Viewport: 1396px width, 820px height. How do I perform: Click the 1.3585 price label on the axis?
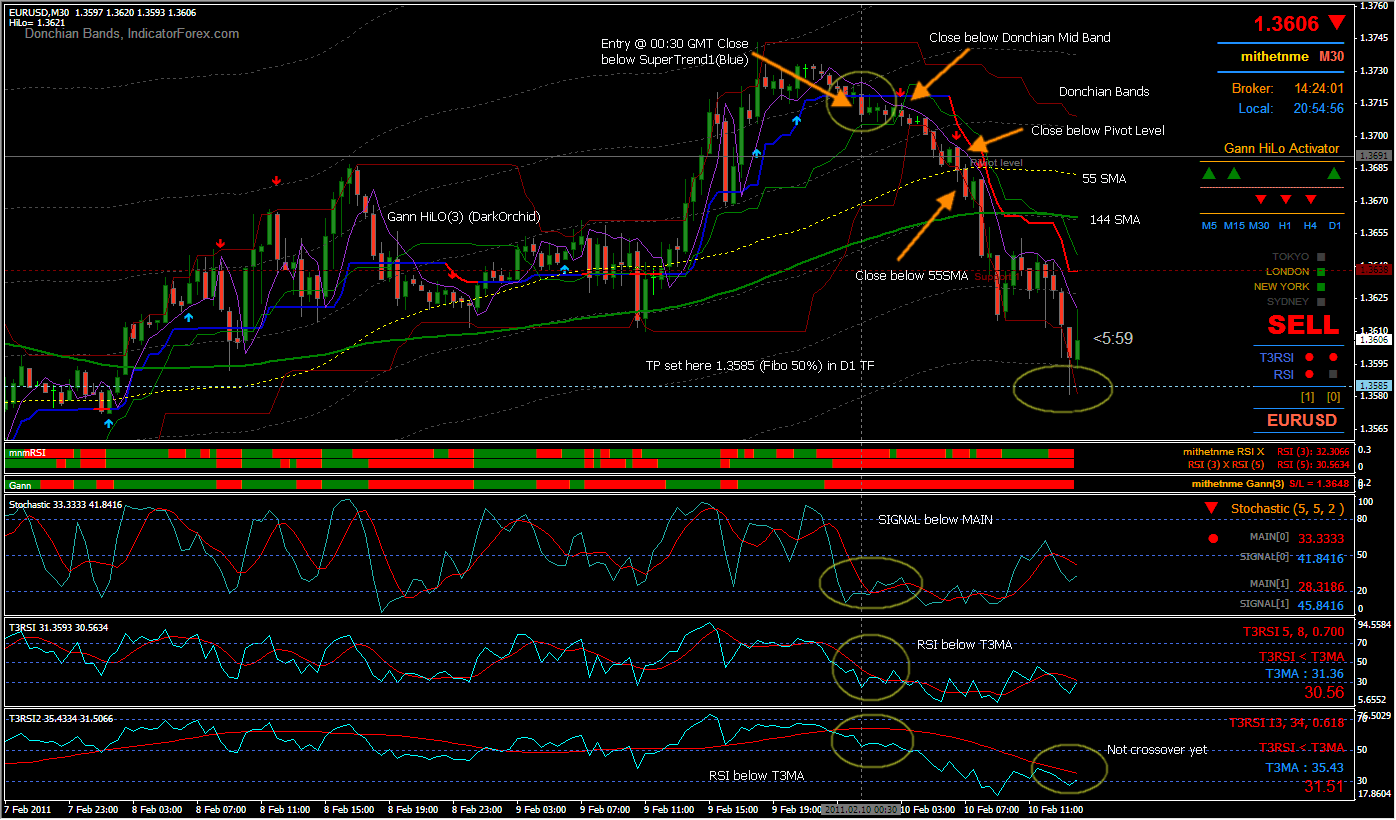[1372, 386]
